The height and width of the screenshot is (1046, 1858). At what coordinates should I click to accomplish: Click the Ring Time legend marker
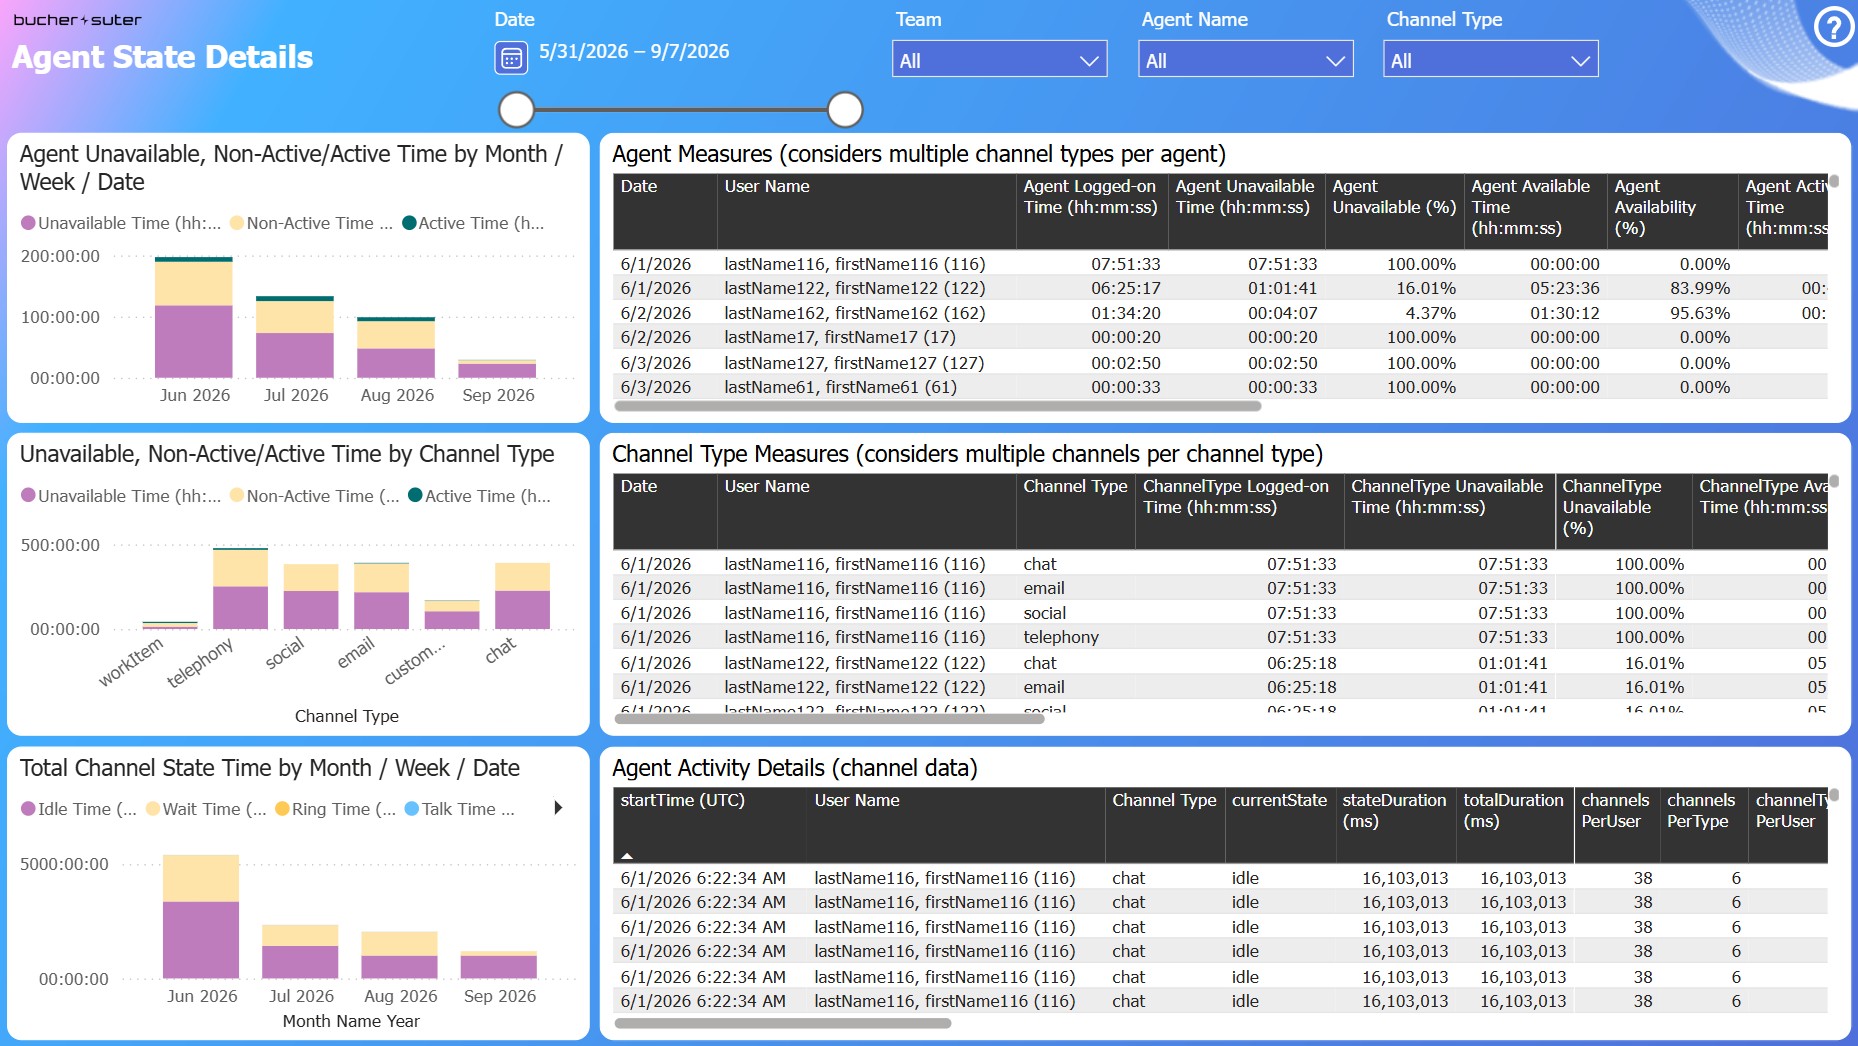pyautogui.click(x=282, y=809)
